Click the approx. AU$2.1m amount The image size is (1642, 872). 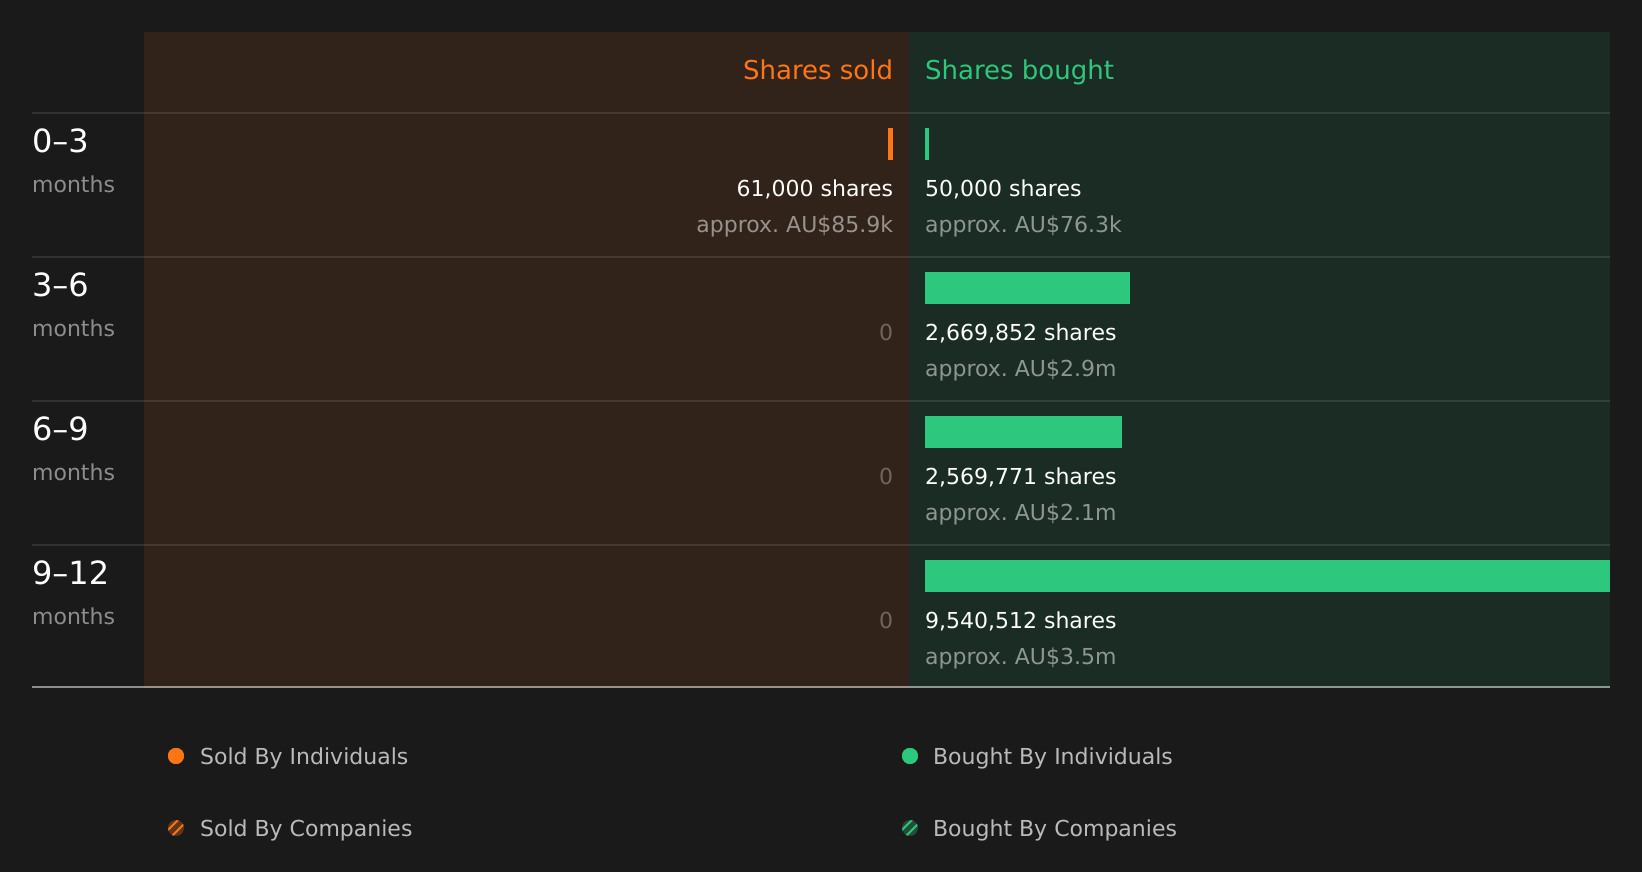pyautogui.click(x=1020, y=513)
